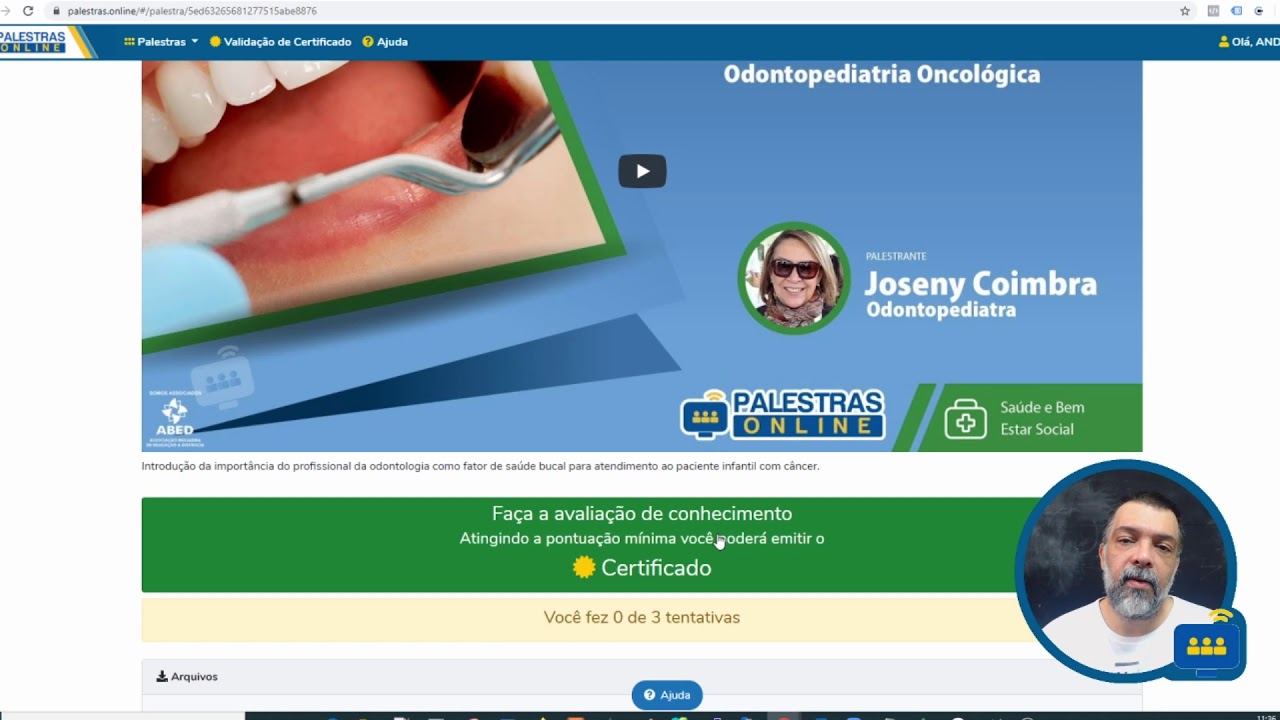Click the ABED association logo on the video
1280x720 pixels.
click(x=174, y=420)
